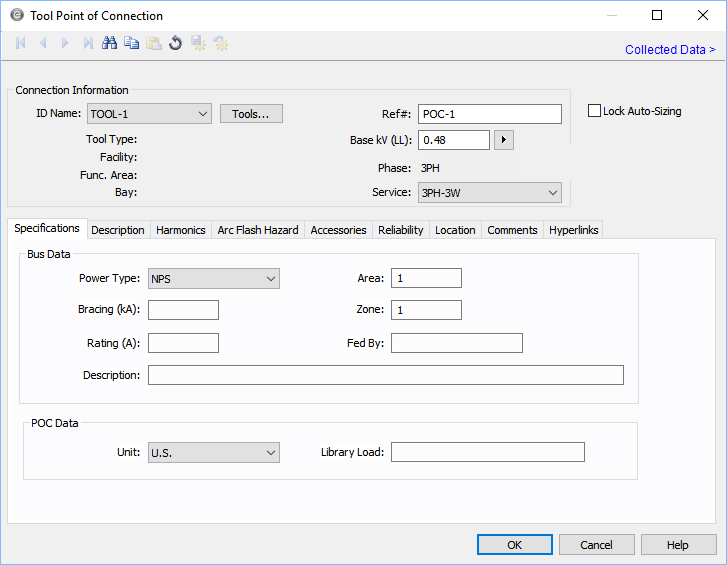Screen dimensions: 727x565
Task: Open the ID Name dropdown
Action: [149, 114]
